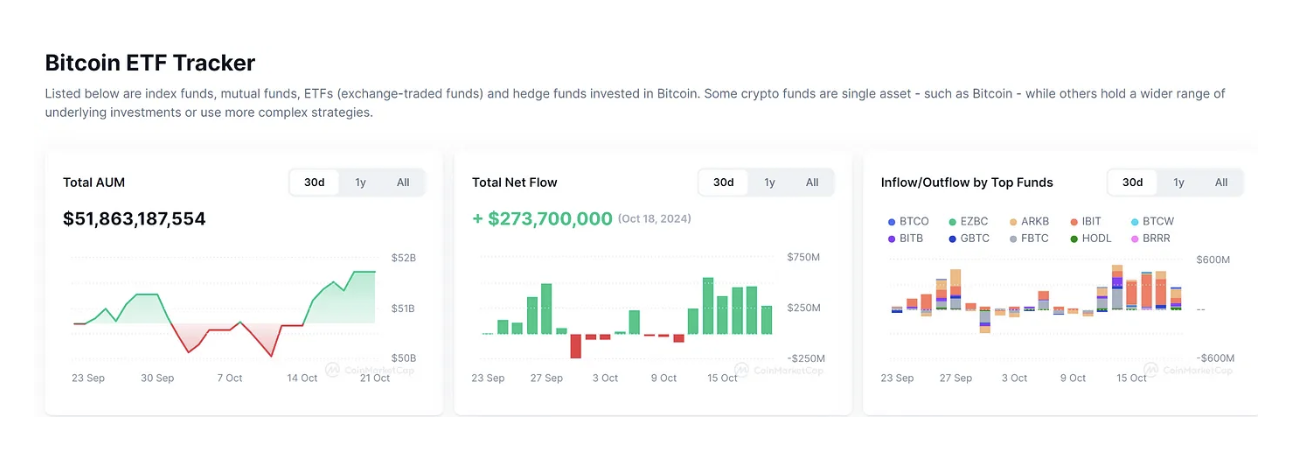The image size is (1308, 474).
Task: Toggle the EZBC legend marker
Action: click(x=953, y=222)
